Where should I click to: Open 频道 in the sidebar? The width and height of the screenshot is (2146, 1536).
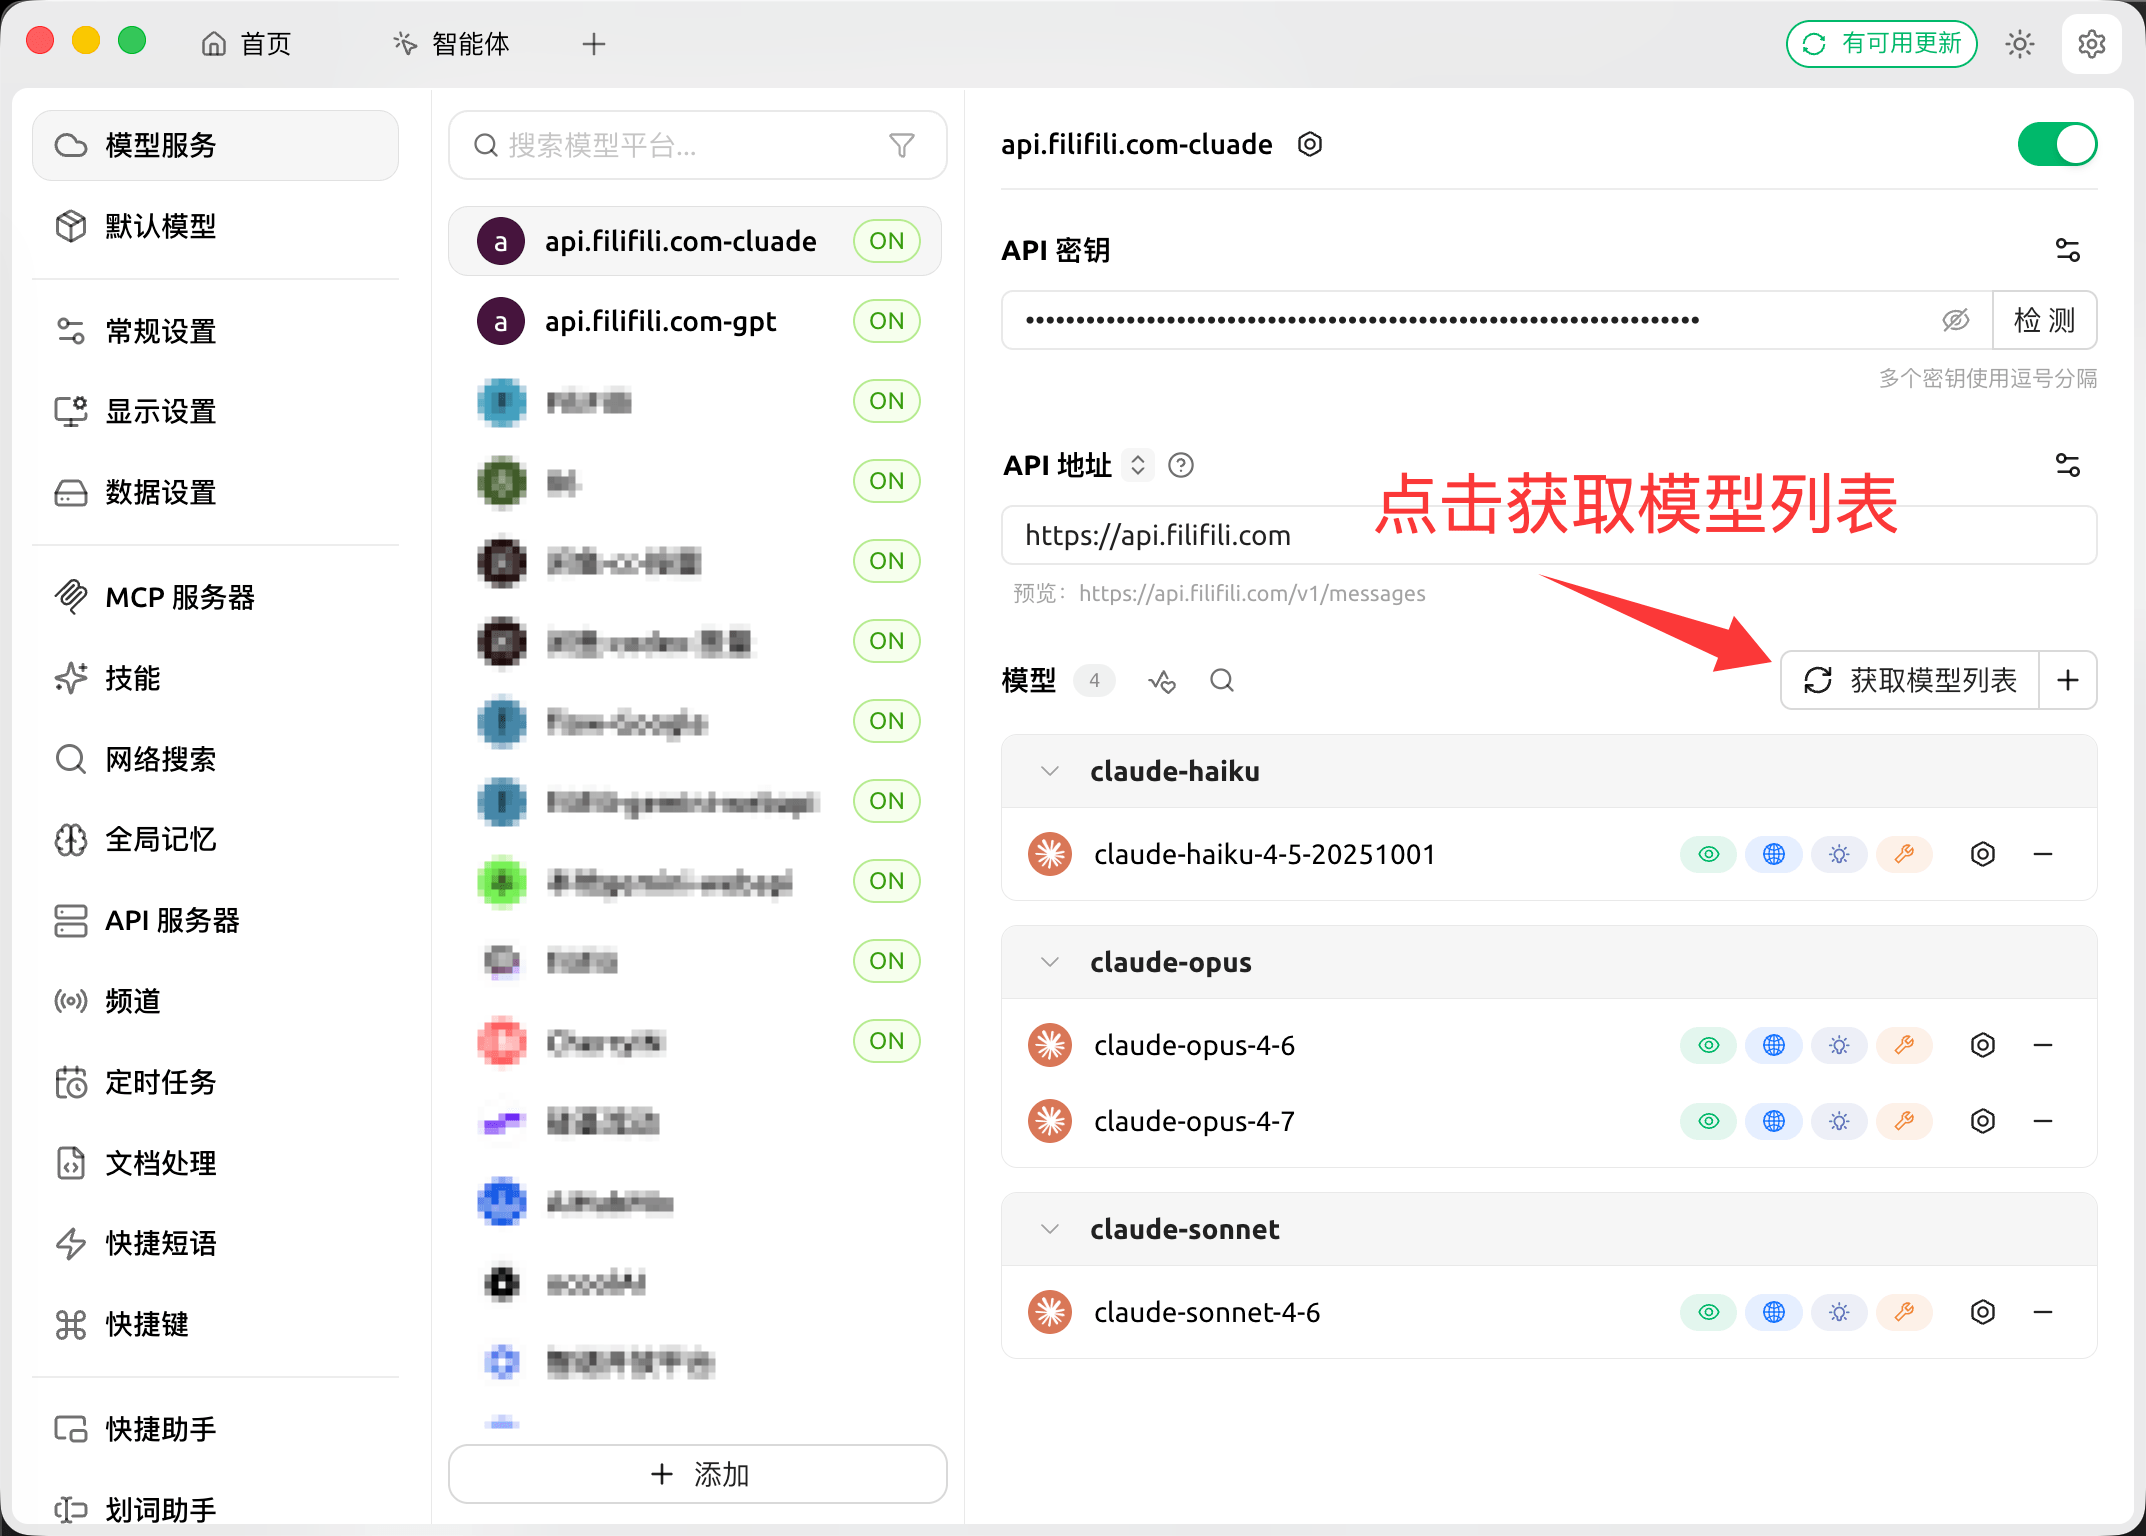click(216, 1001)
